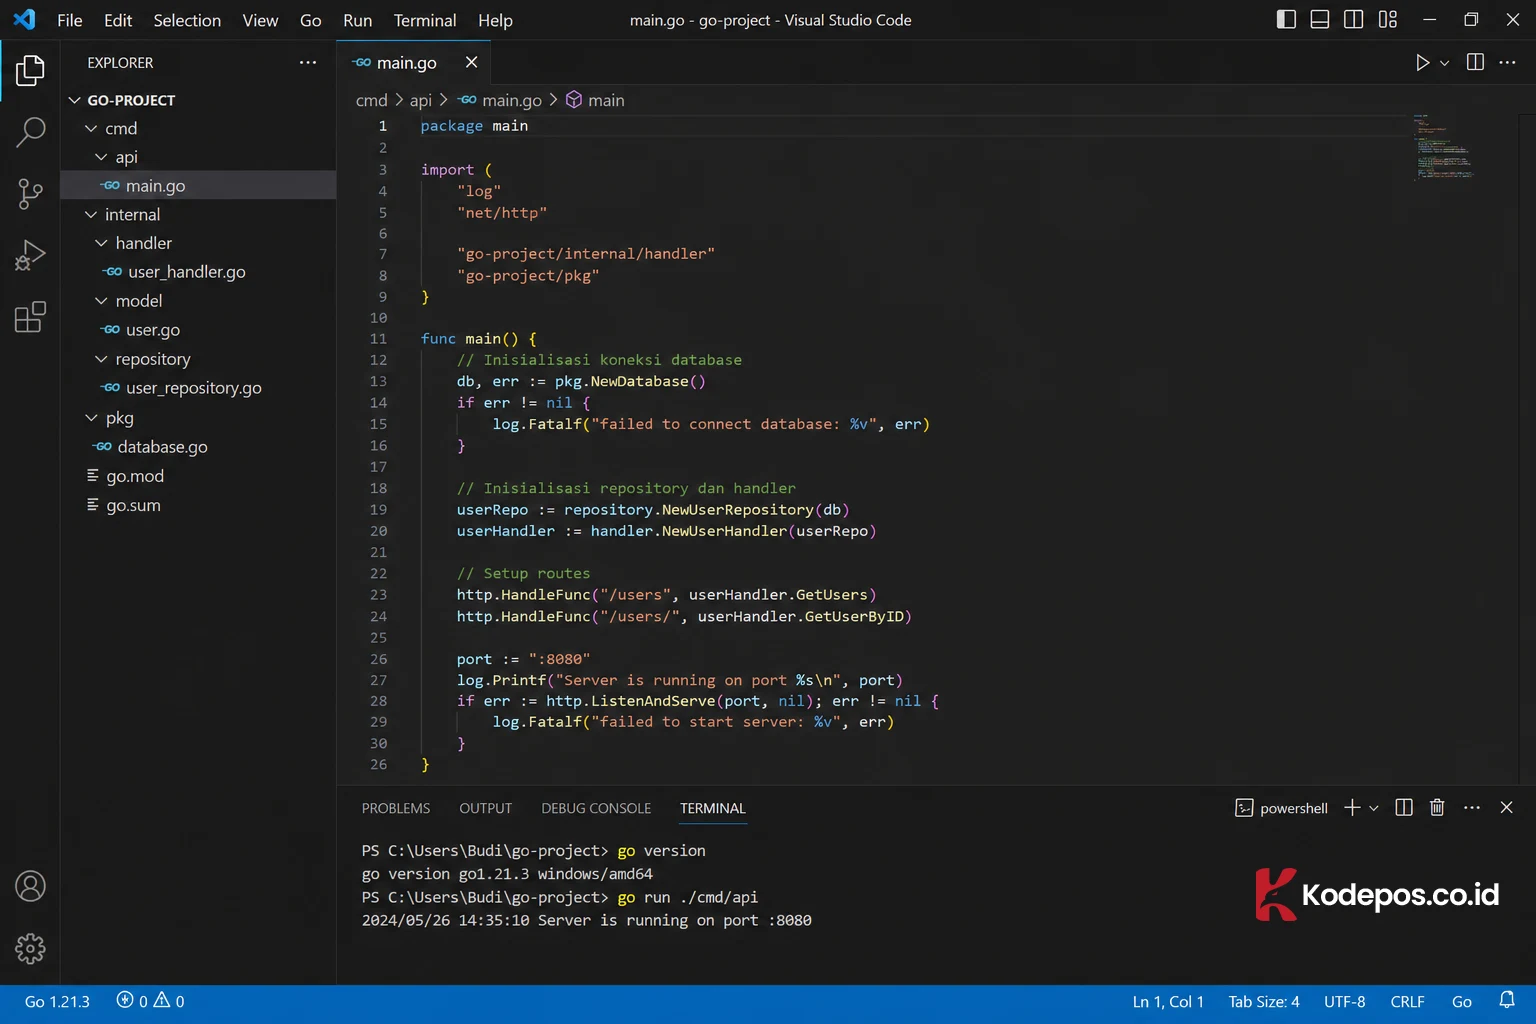Open the Search view in activity bar
The image size is (1536, 1024).
[30, 132]
